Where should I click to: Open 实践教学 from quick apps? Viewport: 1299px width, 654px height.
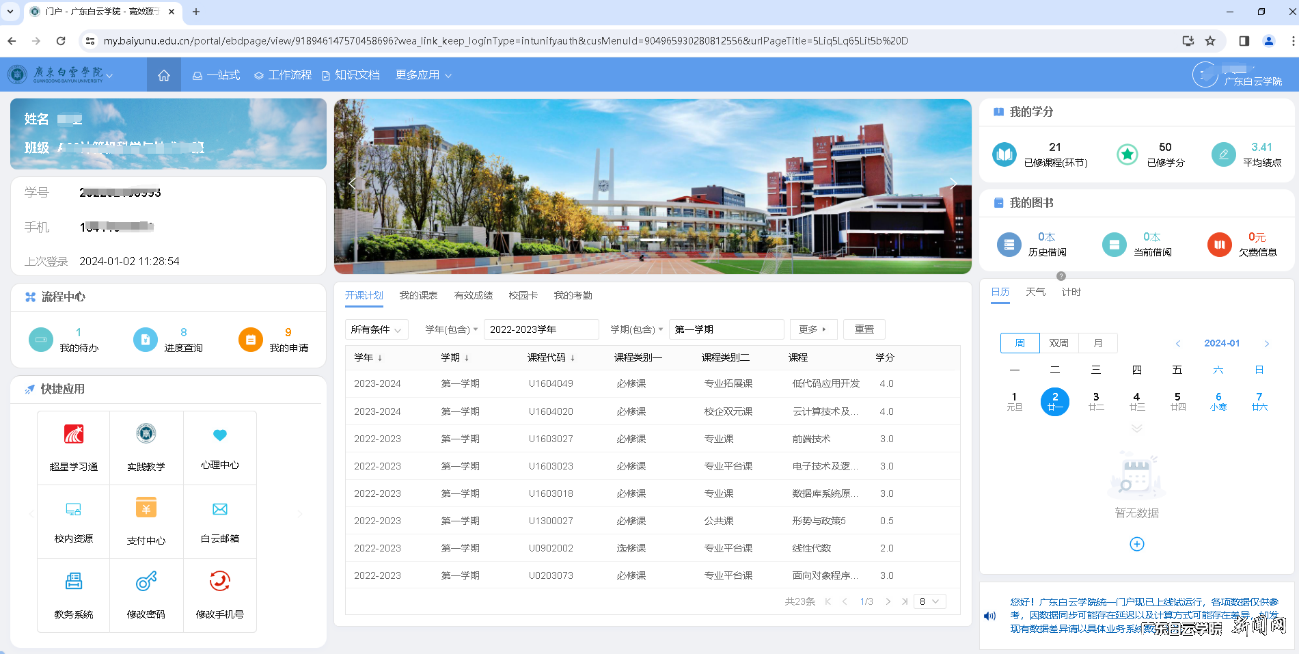(x=145, y=447)
